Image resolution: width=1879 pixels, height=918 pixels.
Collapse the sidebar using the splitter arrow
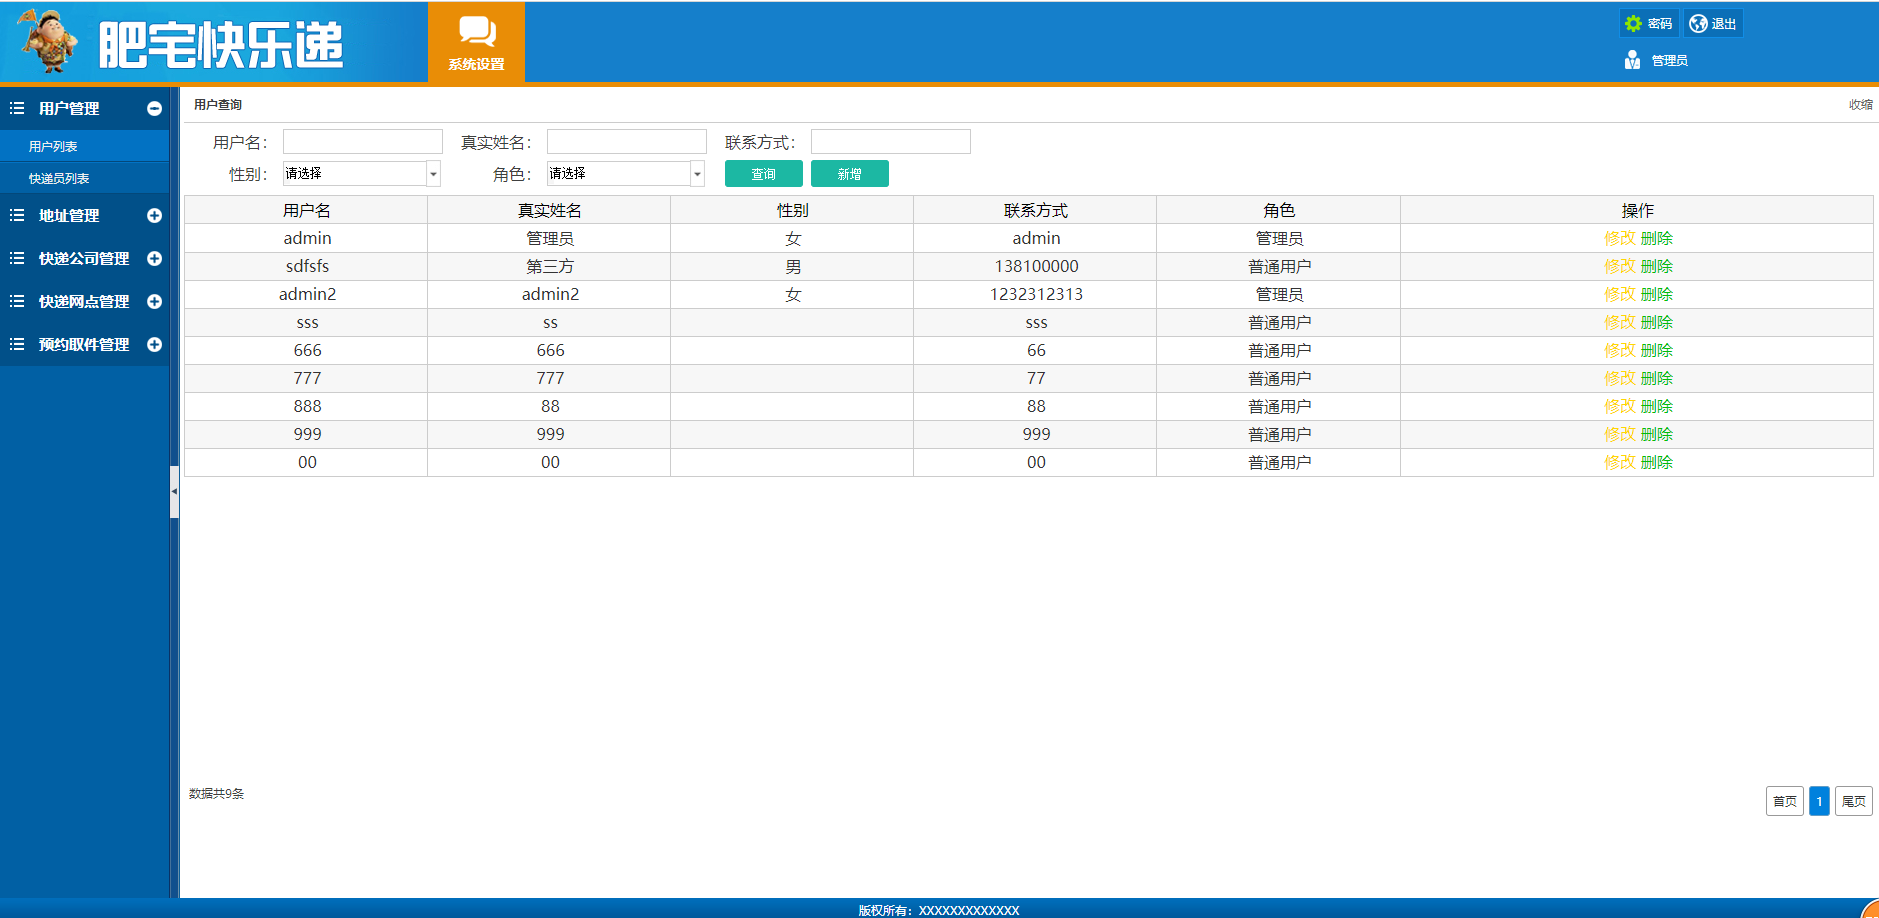click(x=174, y=491)
